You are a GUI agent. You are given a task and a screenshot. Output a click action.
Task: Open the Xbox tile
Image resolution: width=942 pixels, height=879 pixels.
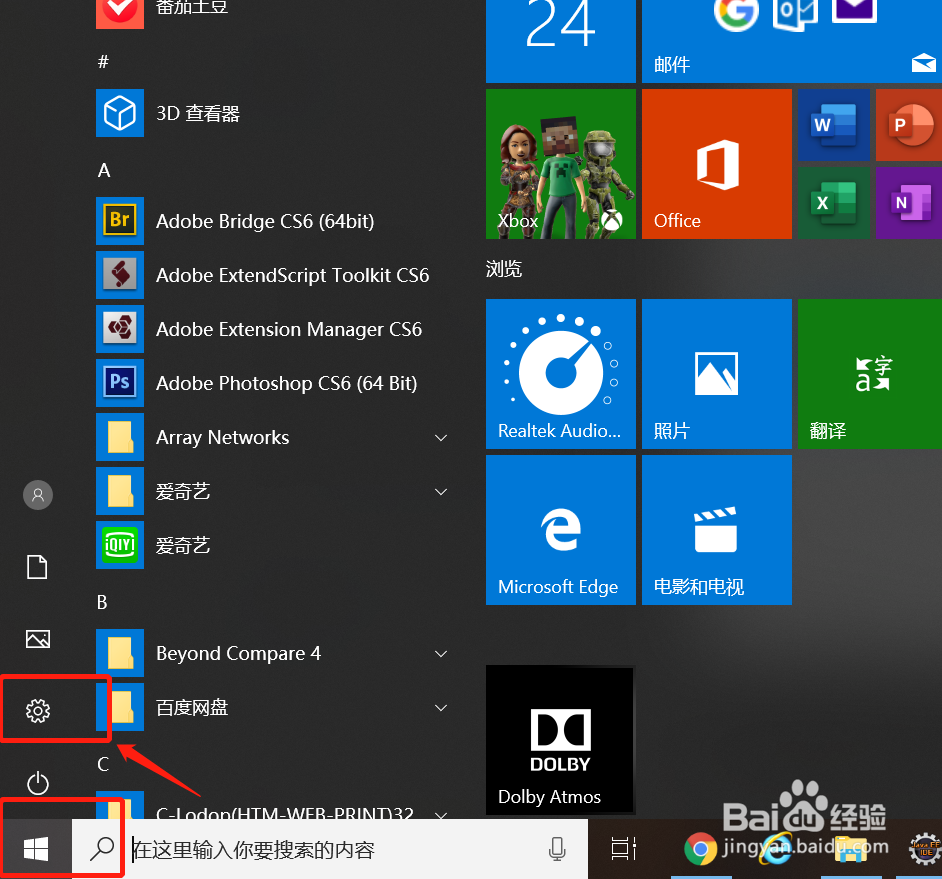(561, 164)
